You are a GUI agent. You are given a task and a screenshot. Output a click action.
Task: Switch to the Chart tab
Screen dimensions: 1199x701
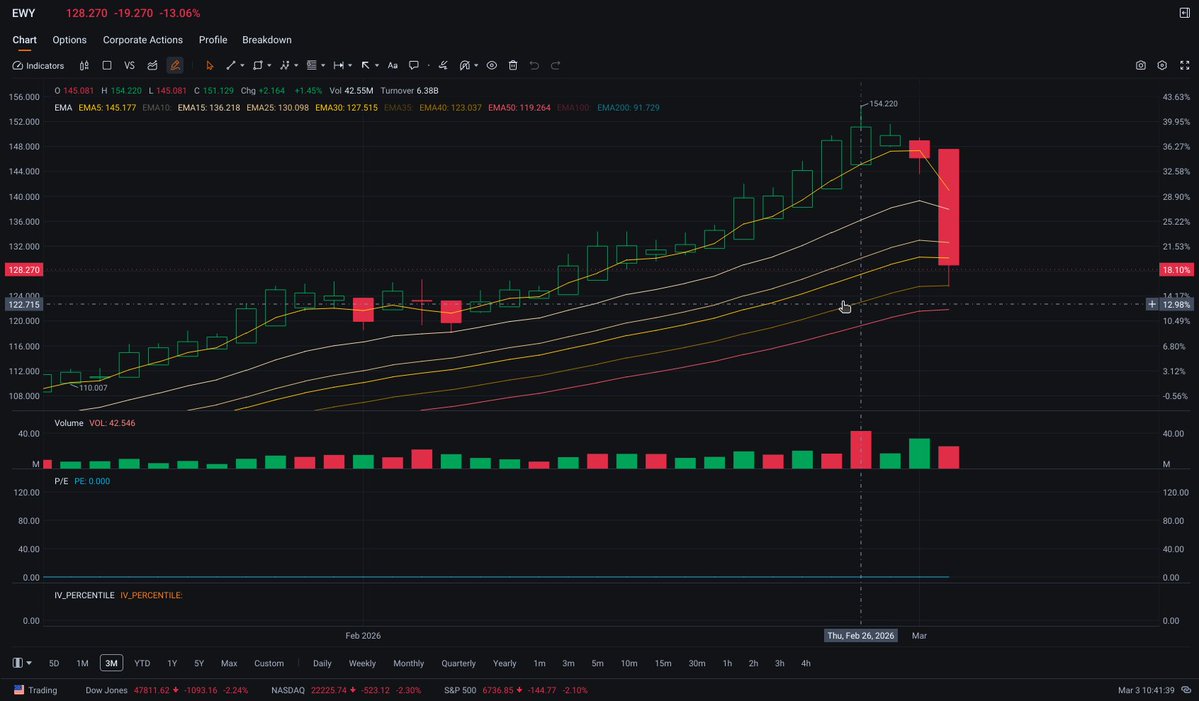pos(24,40)
